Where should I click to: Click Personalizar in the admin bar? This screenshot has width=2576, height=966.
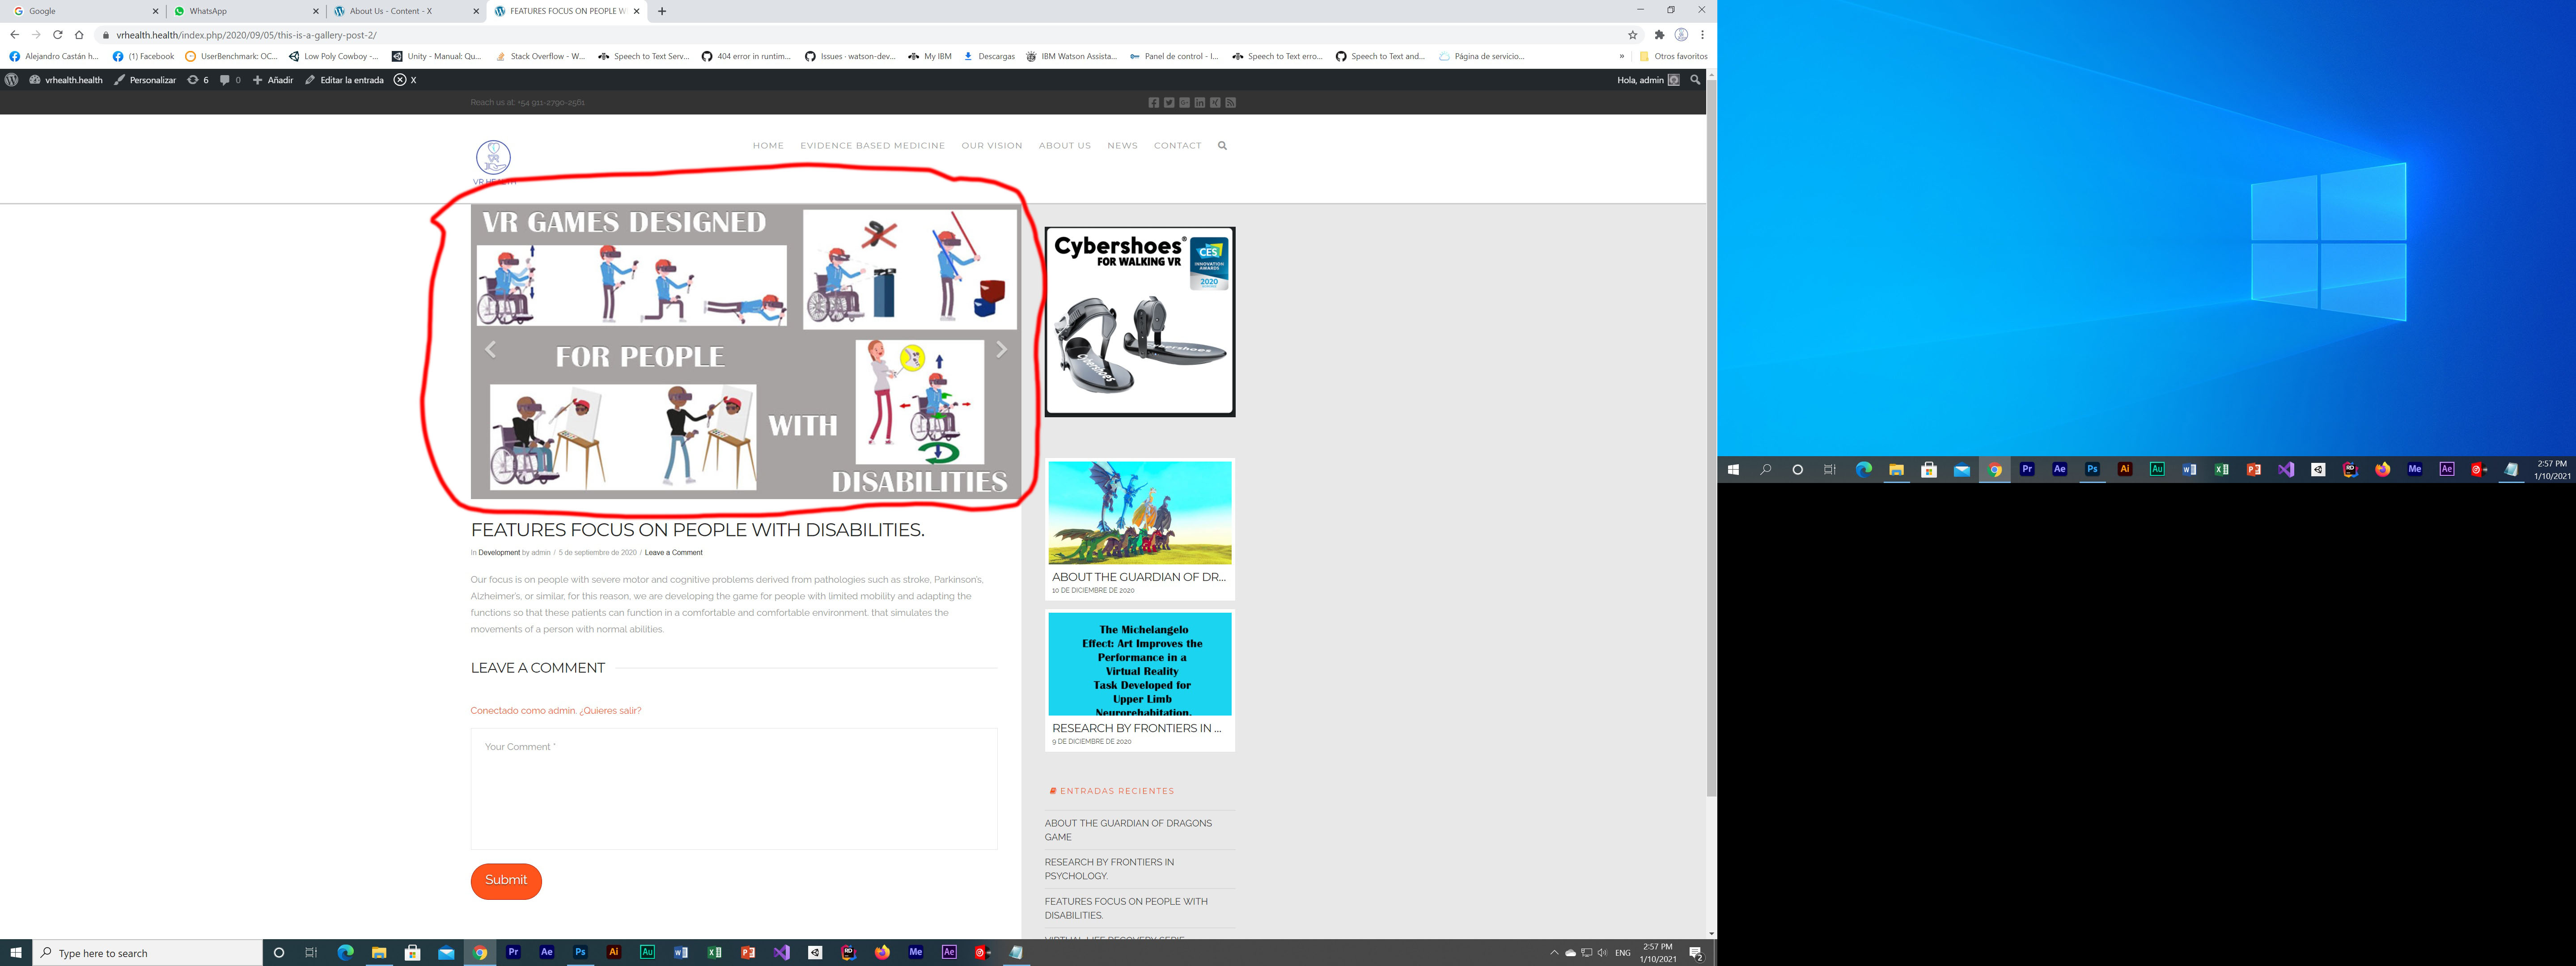(145, 80)
